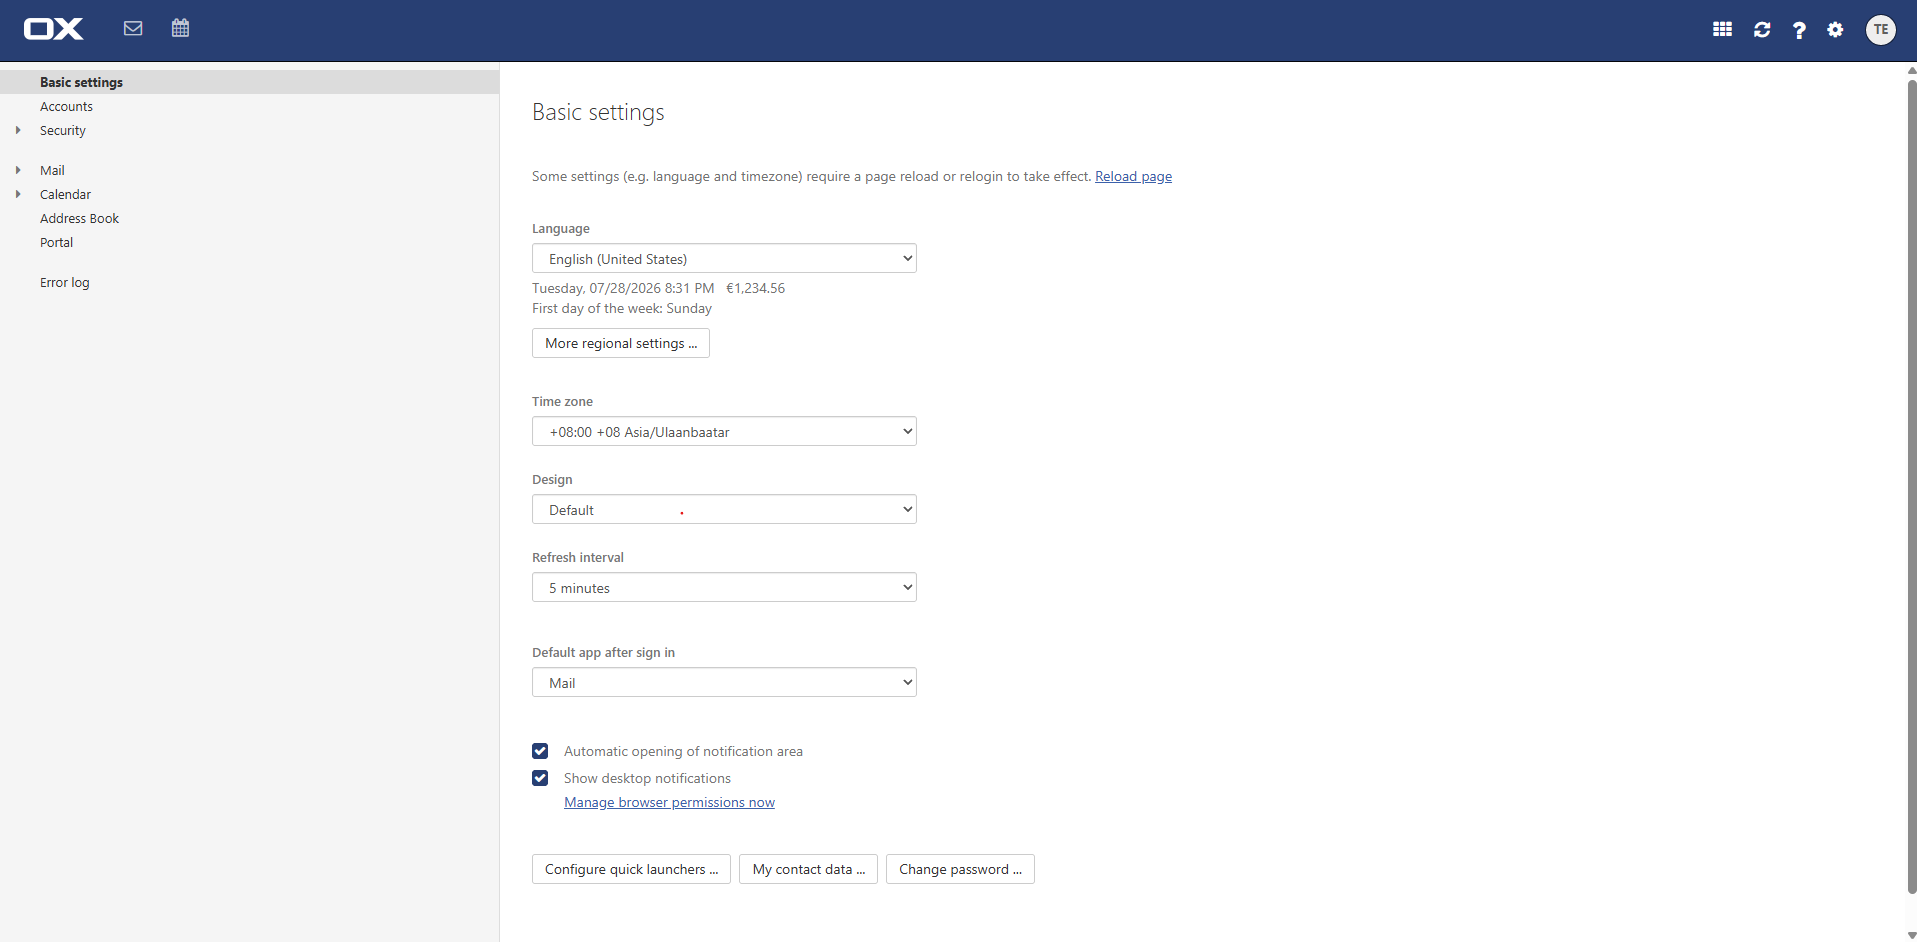Open the help question mark icon
This screenshot has height=942, width=1917.
click(1799, 30)
